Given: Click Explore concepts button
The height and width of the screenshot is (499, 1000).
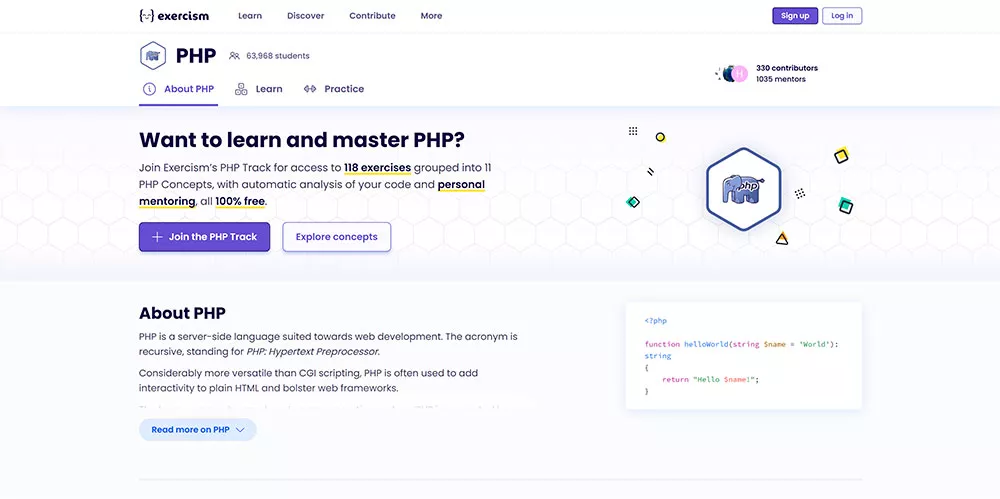Looking at the screenshot, I should [337, 237].
